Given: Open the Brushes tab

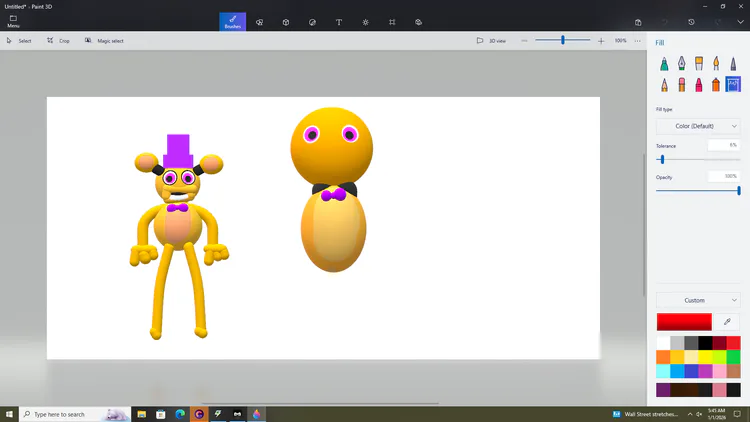Looking at the screenshot, I should (232, 22).
